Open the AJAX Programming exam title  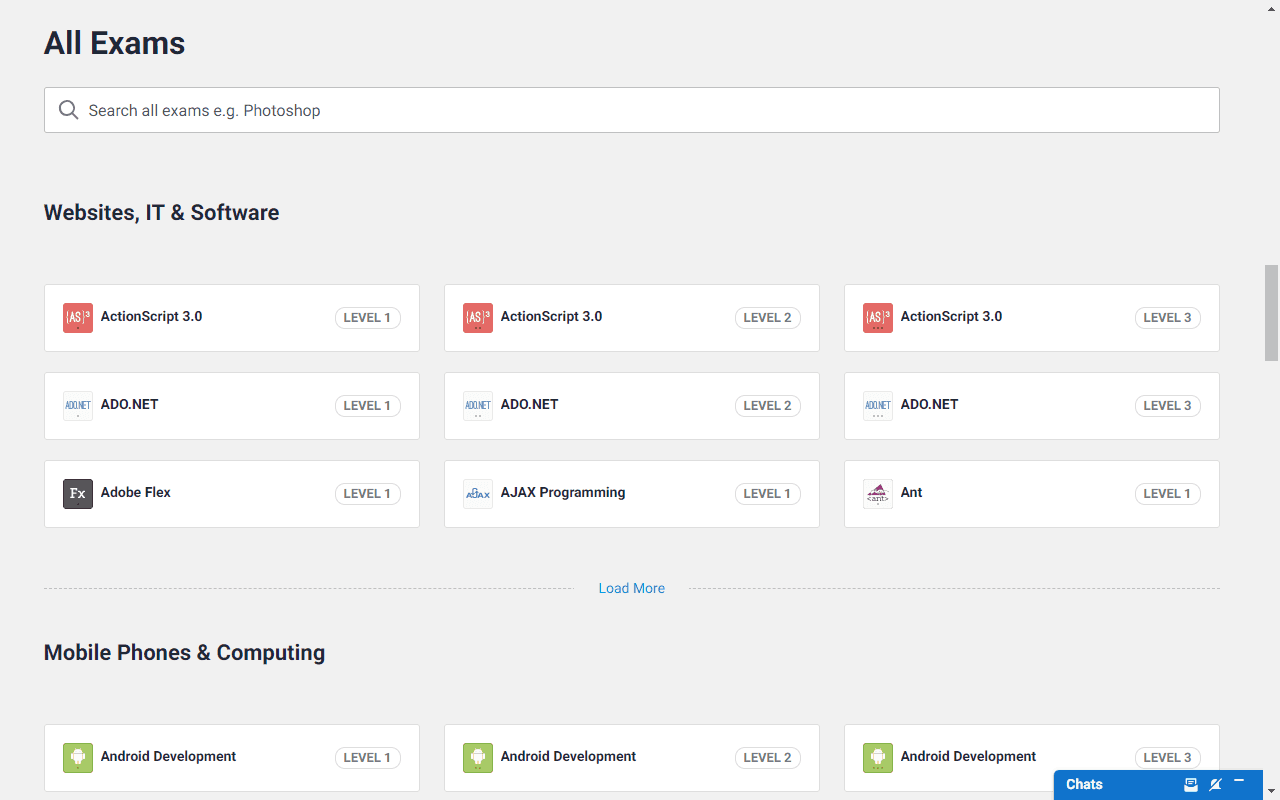(563, 492)
